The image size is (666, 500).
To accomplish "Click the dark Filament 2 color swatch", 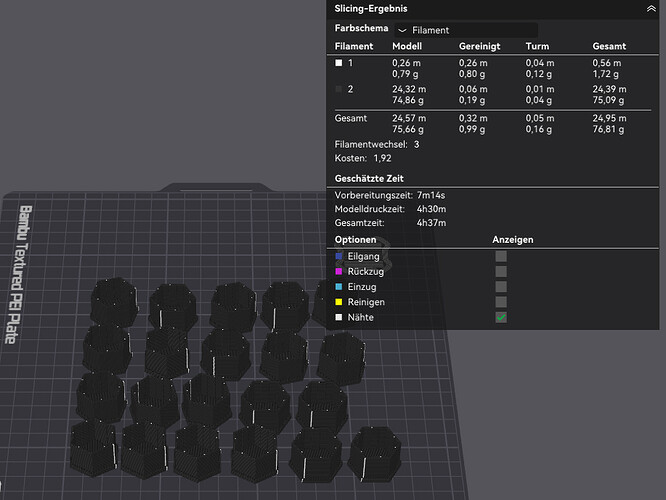I will click(x=338, y=89).
